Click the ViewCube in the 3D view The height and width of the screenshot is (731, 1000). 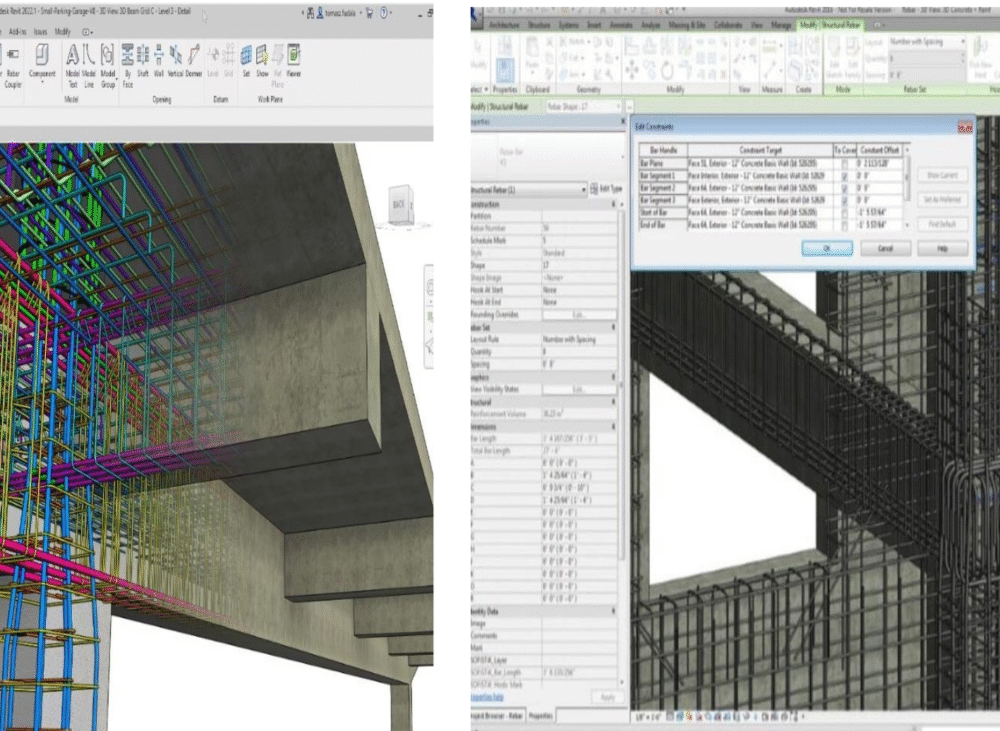pyautogui.click(x=398, y=203)
